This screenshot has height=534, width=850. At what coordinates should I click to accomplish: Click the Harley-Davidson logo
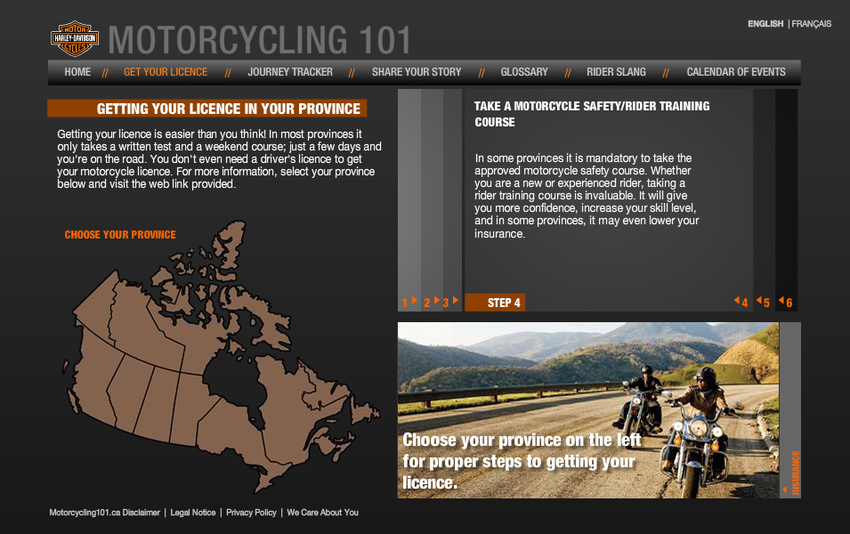click(x=75, y=38)
